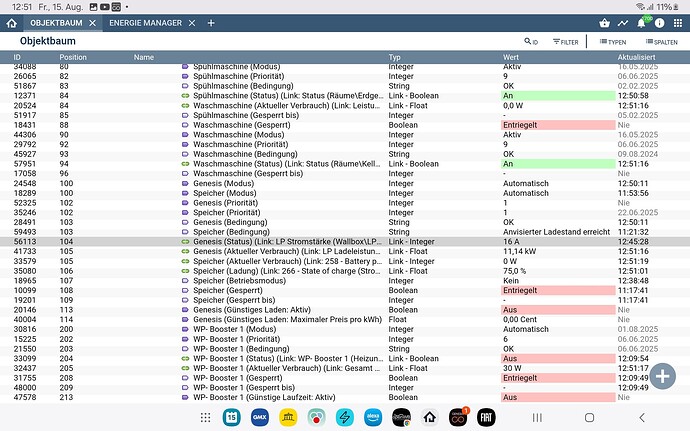The height and width of the screenshot is (431, 690).
Task: Click the Aus value of WP- Booster 1 (Status)
Action: [558, 359]
